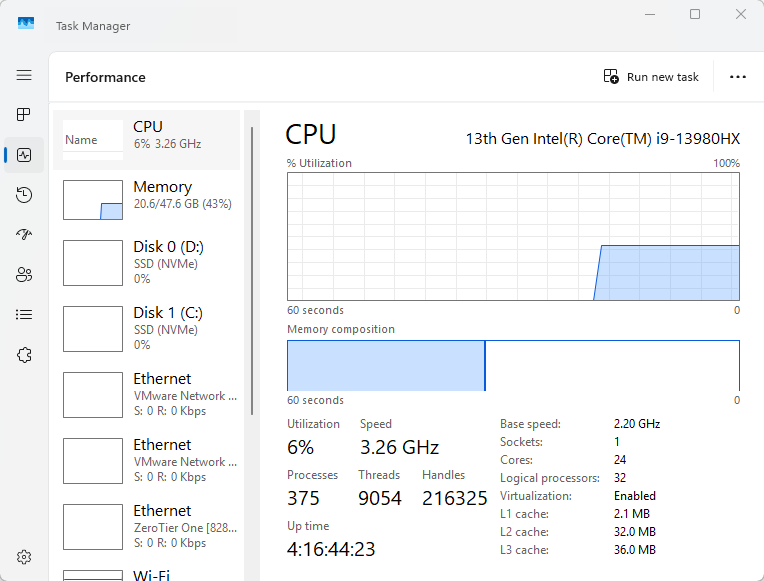
Task: Select ZeroTier One Ethernet entry
Action: pyautogui.click(x=147, y=527)
